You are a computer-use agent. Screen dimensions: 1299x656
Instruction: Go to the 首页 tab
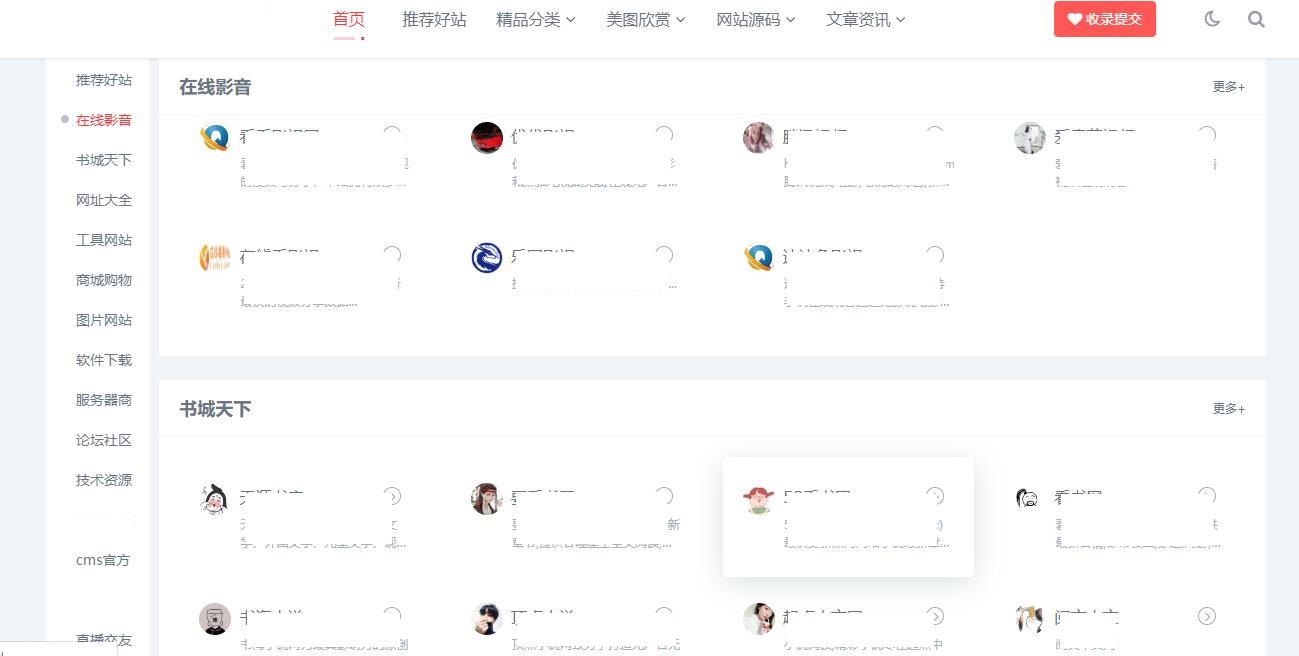(349, 19)
